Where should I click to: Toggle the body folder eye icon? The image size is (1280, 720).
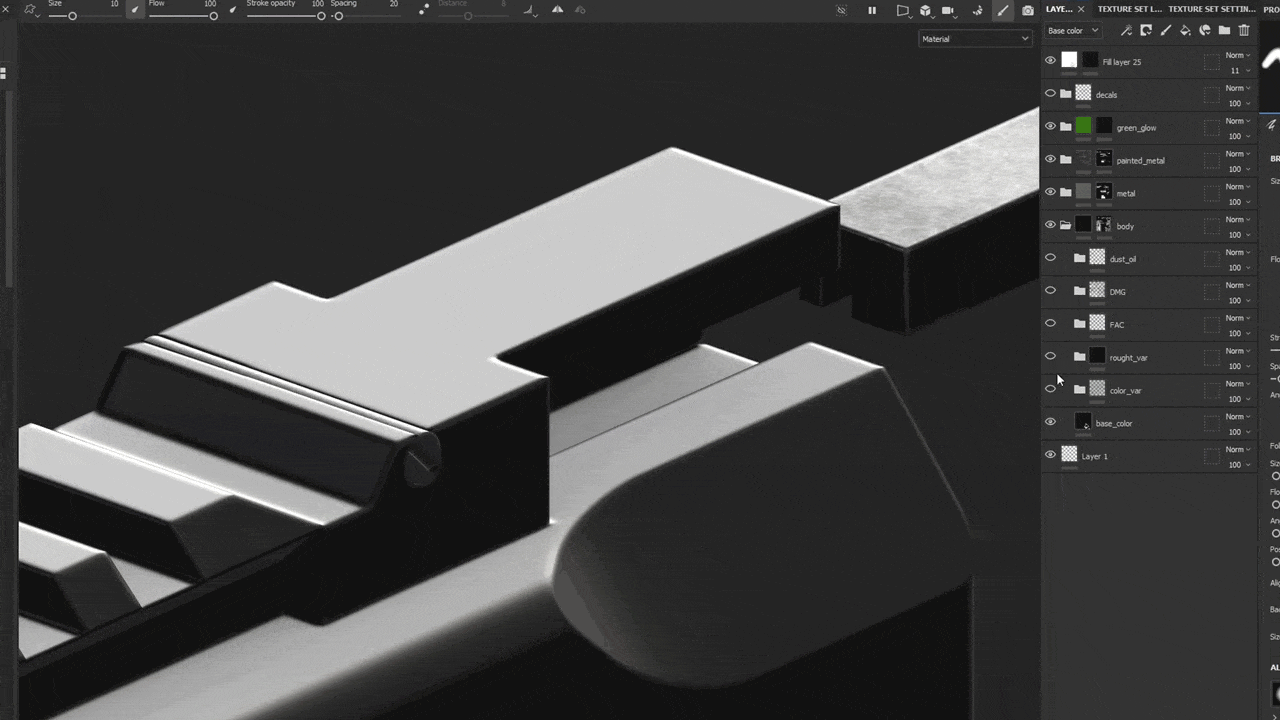pos(1050,225)
